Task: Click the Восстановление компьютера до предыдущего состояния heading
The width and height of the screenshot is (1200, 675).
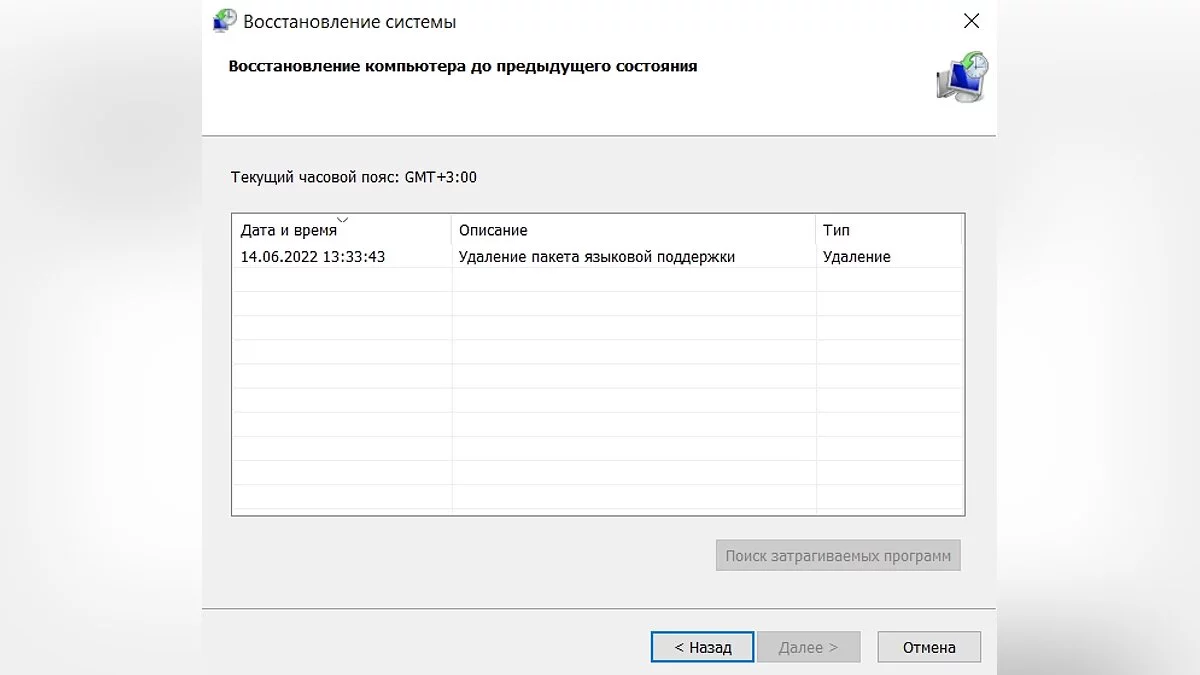Action: 463,67
